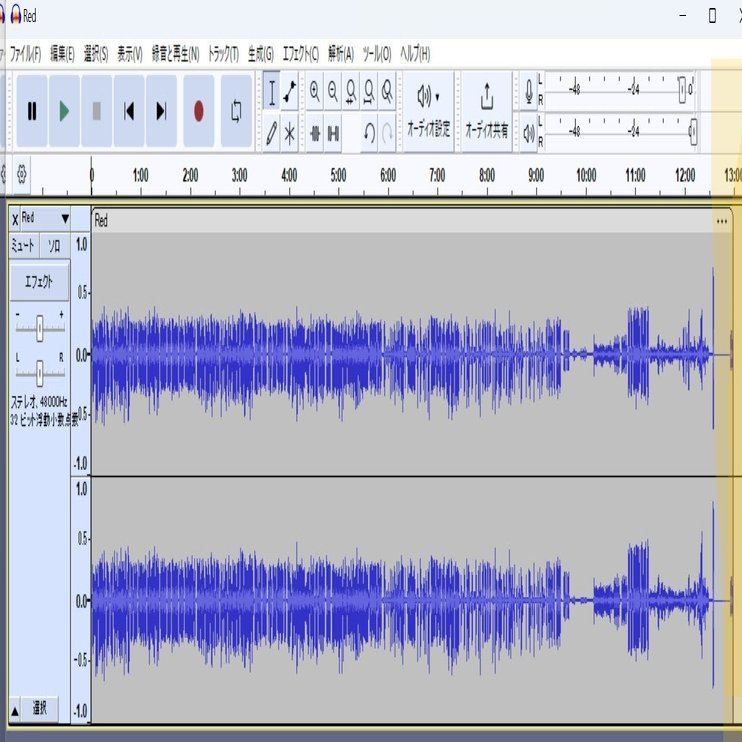The height and width of the screenshot is (742, 742).
Task: Click the Zoom toggle icon
Action: (x=387, y=91)
